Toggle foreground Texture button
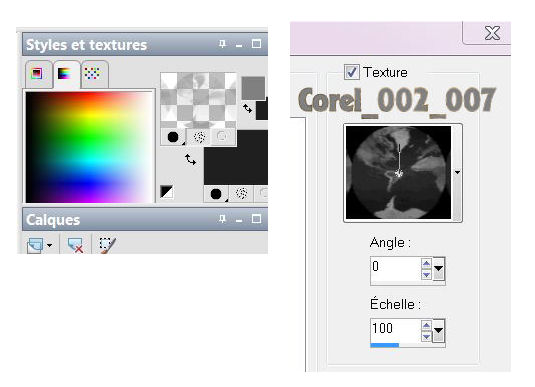The width and height of the screenshot is (535, 387). coord(199,137)
